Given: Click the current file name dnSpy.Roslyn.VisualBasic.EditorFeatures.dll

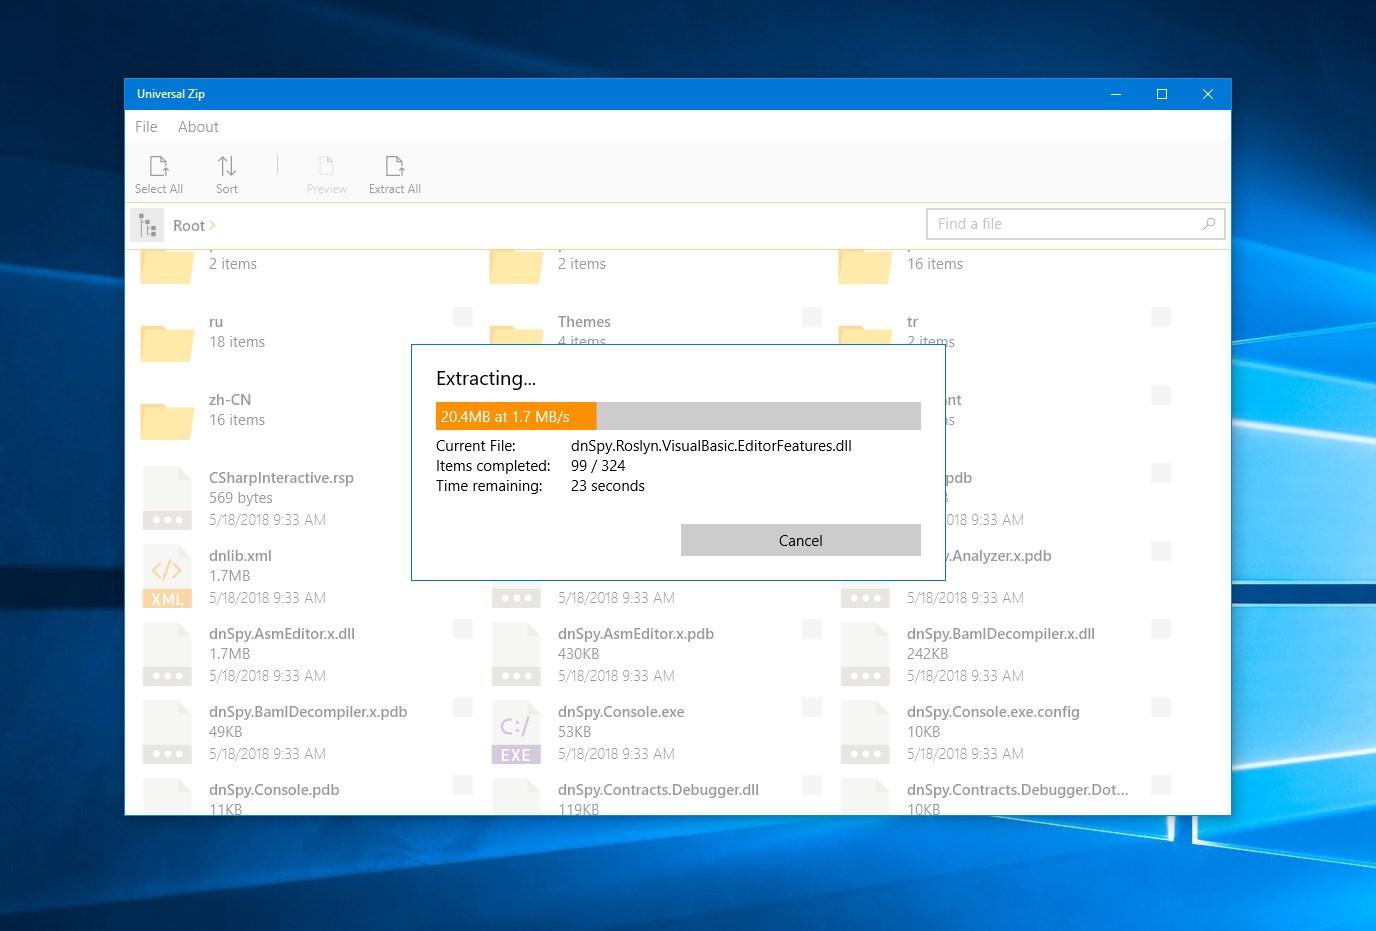Looking at the screenshot, I should pos(711,446).
